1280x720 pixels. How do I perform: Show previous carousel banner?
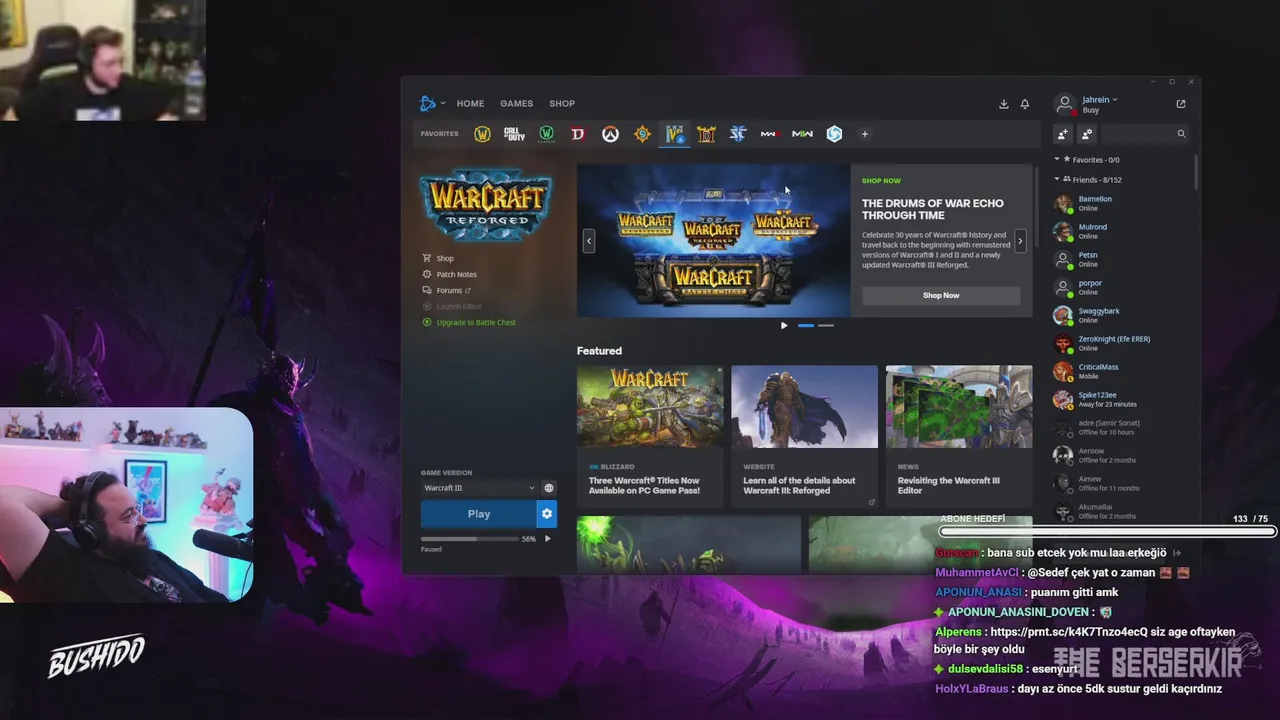[589, 240]
